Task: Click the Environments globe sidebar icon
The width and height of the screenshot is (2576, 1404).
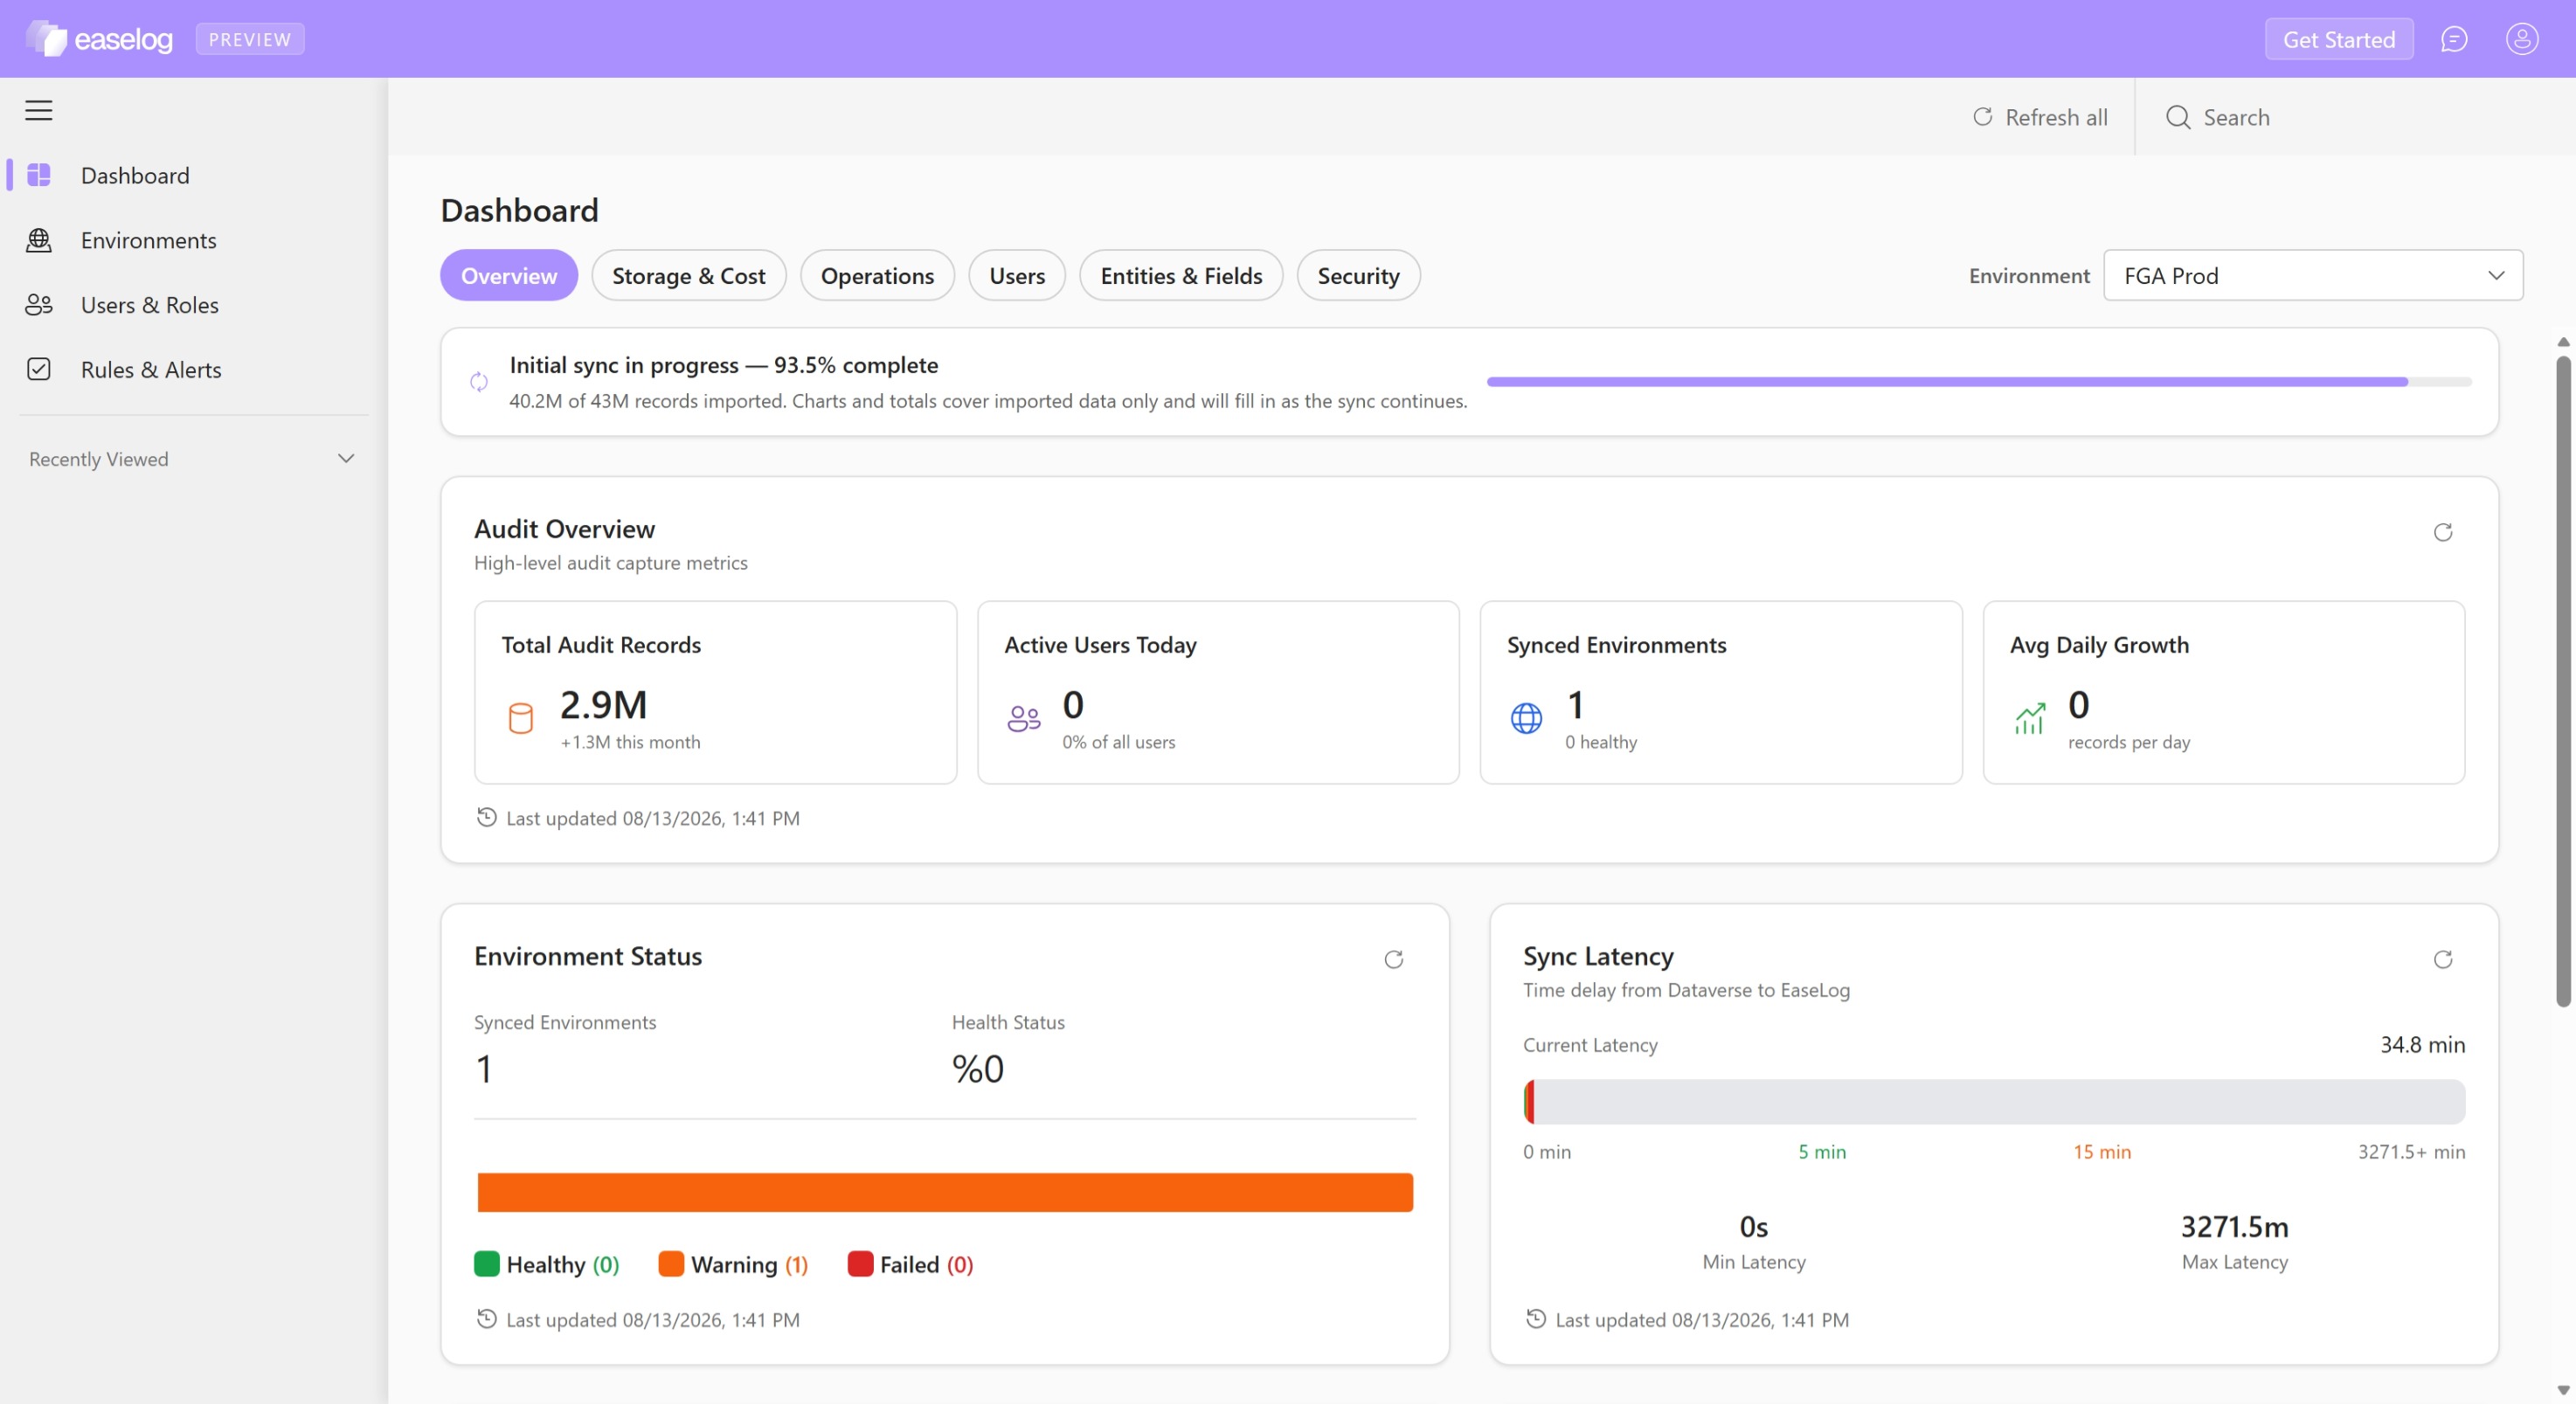Action: [x=39, y=240]
